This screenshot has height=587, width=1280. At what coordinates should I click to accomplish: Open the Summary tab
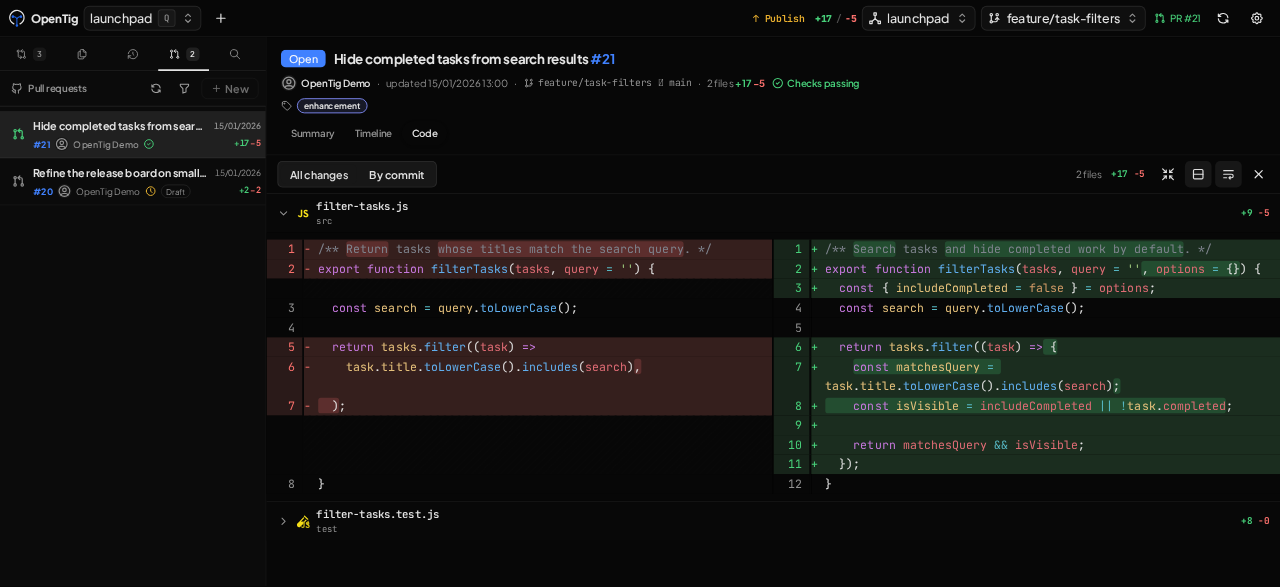coord(313,133)
